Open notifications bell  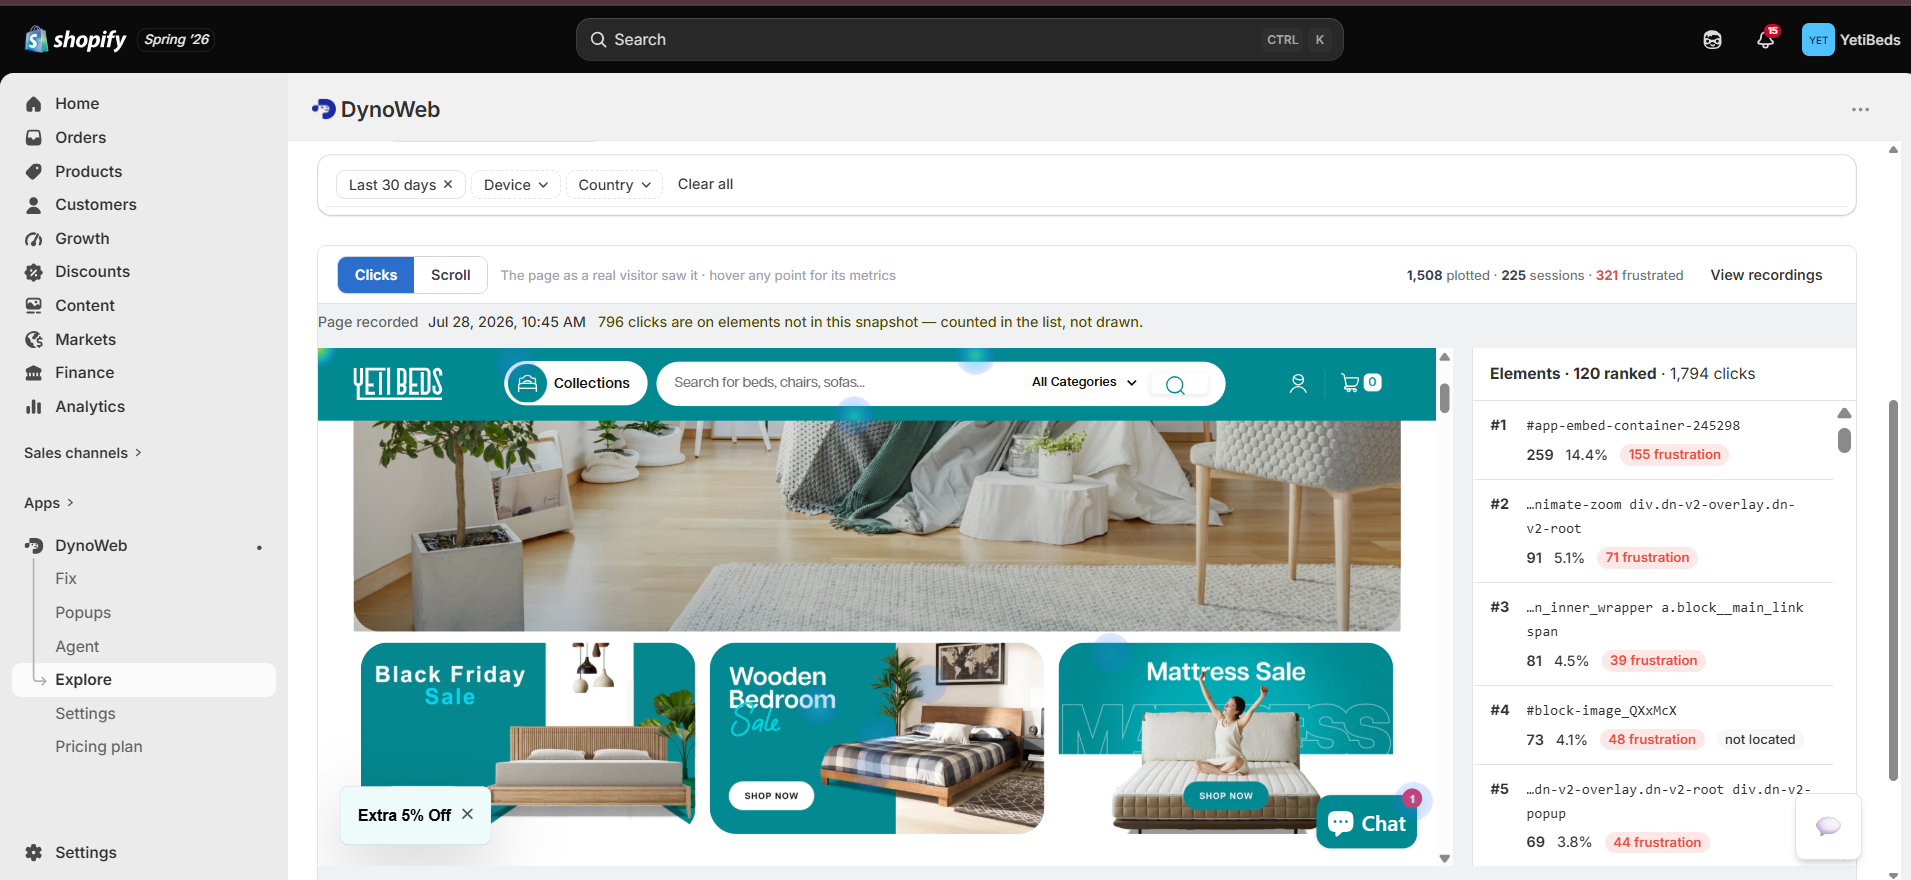[1765, 40]
